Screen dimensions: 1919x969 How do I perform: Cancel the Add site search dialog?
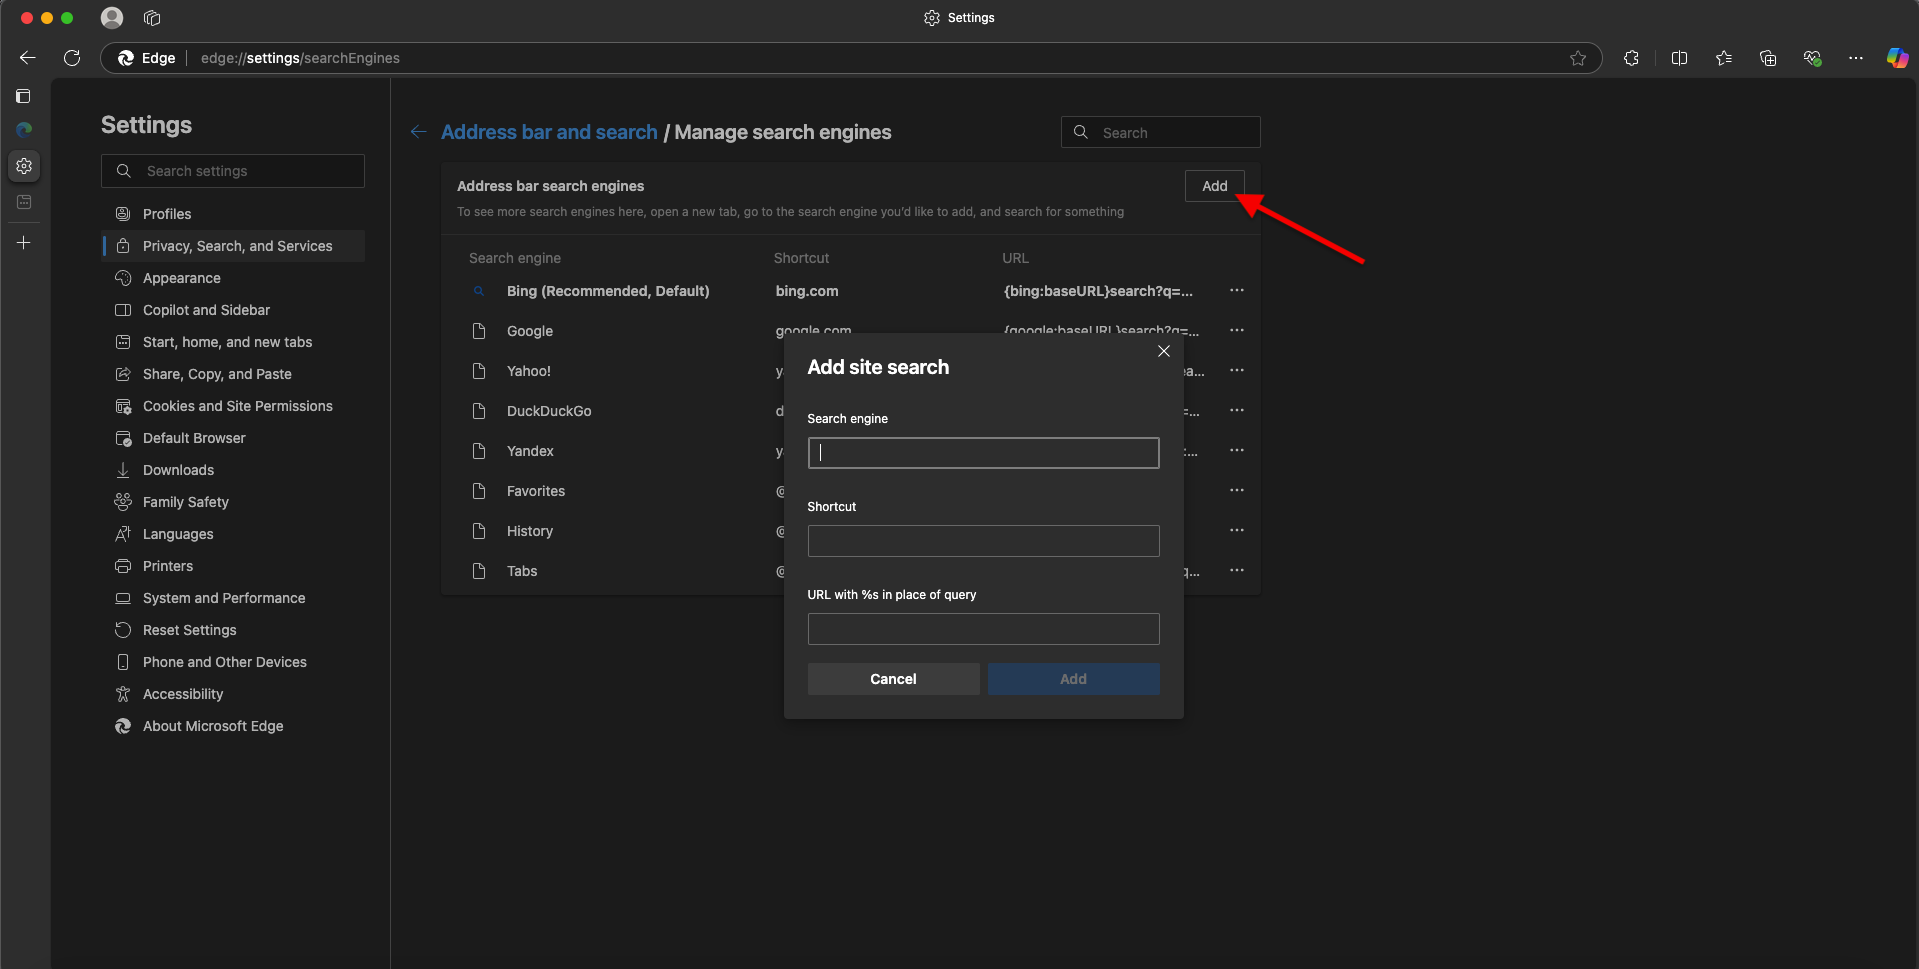(x=893, y=679)
